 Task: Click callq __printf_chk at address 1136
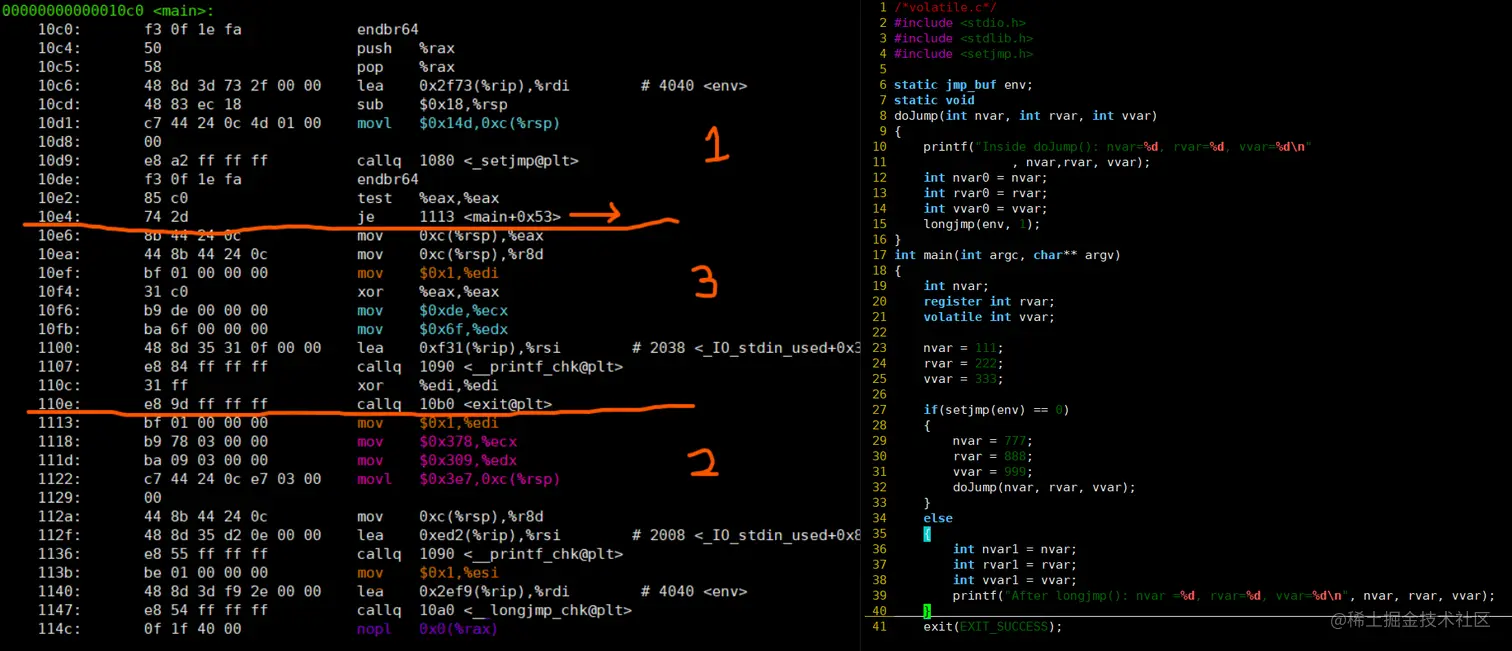coord(490,554)
